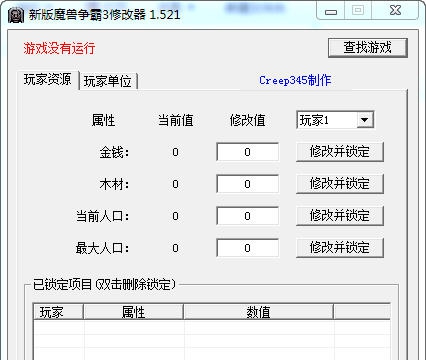
Task: Click the 当前人口 current value 0
Action: coord(175,216)
